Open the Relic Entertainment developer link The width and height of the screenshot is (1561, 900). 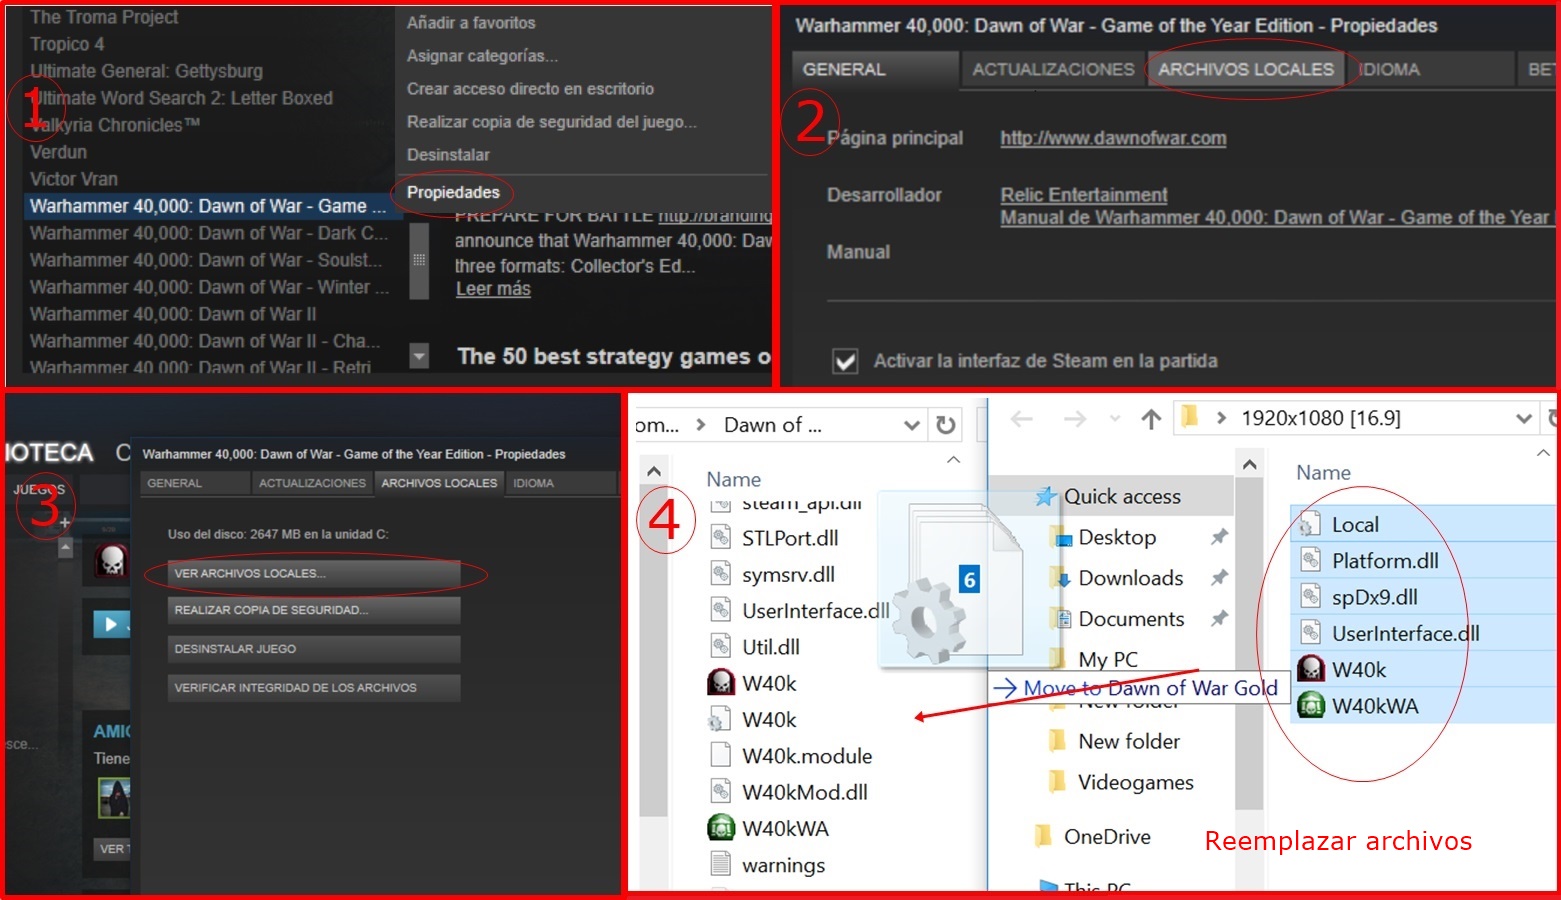1084,195
